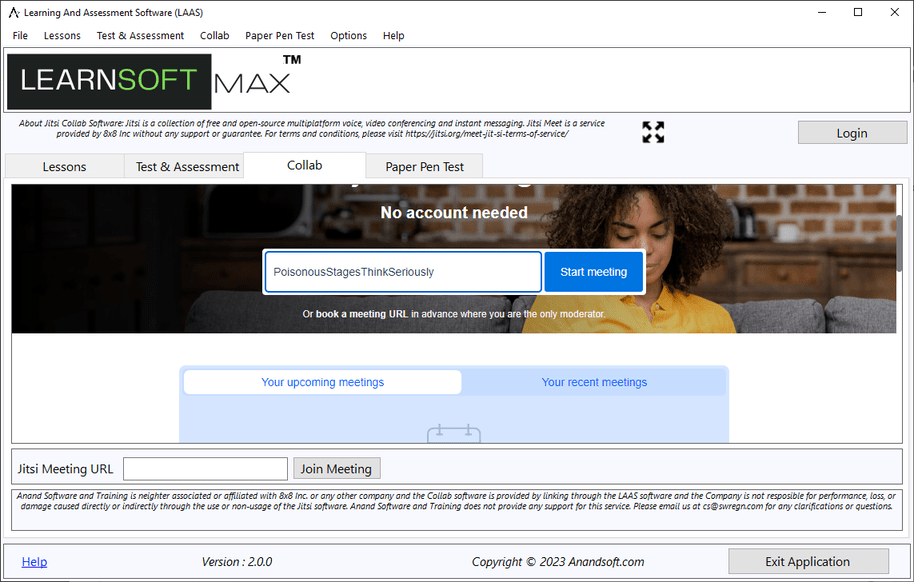Select Your recent meetings tab
Viewport: 914px width, 582px height.
coord(594,382)
